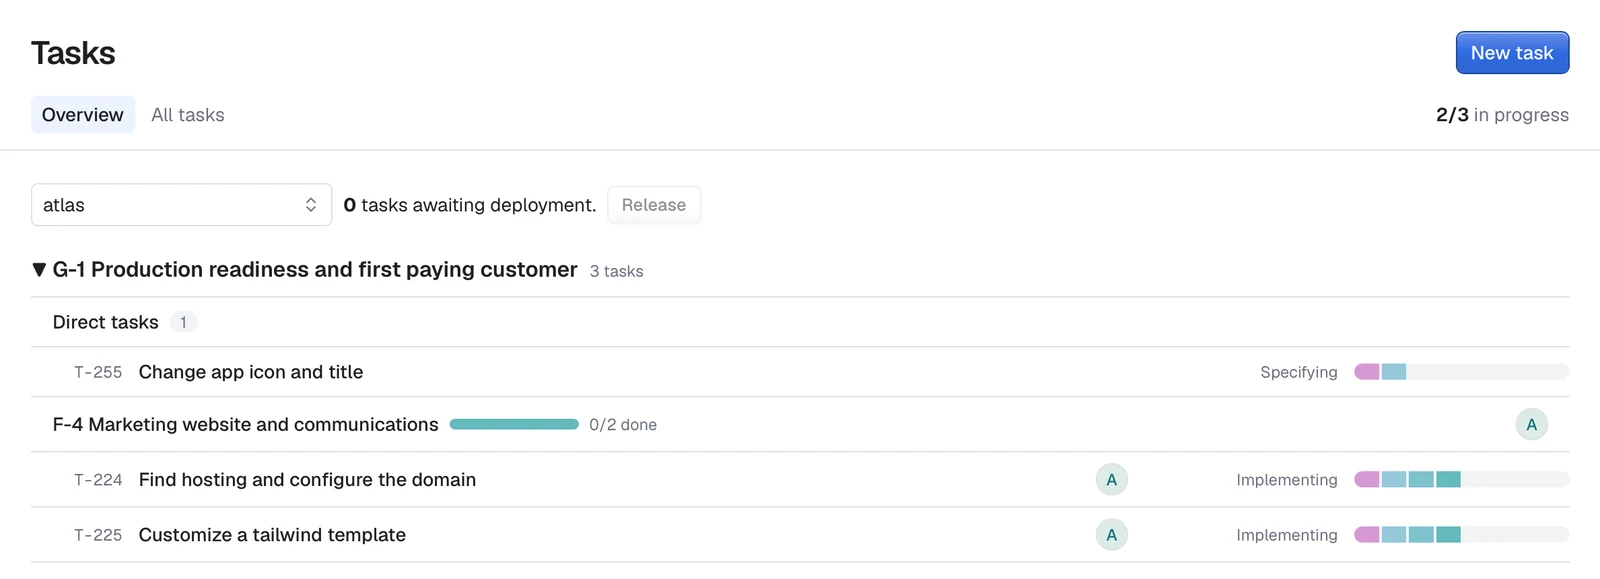Viewport: 1600px width, 579px height.
Task: Click the T-225 task ID
Action: (98, 535)
